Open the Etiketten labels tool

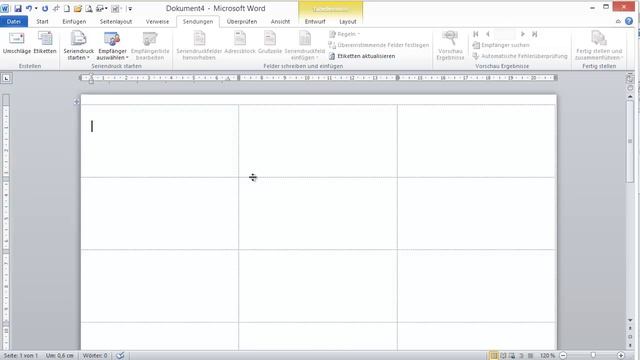pyautogui.click(x=45, y=43)
